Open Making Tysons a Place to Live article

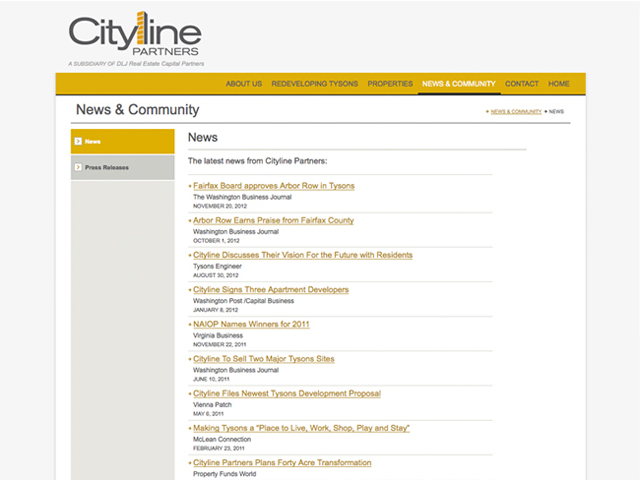[x=301, y=428]
